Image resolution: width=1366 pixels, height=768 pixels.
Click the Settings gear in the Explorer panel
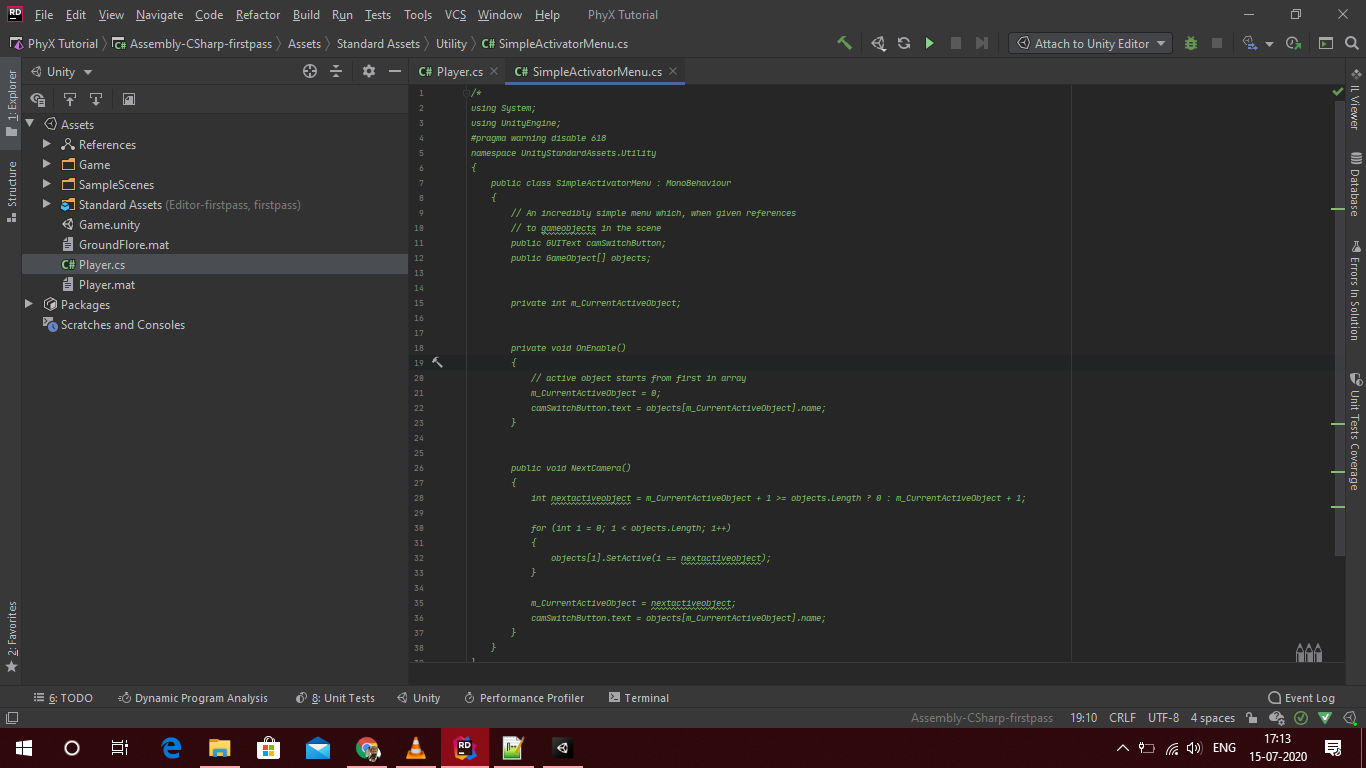(x=368, y=71)
